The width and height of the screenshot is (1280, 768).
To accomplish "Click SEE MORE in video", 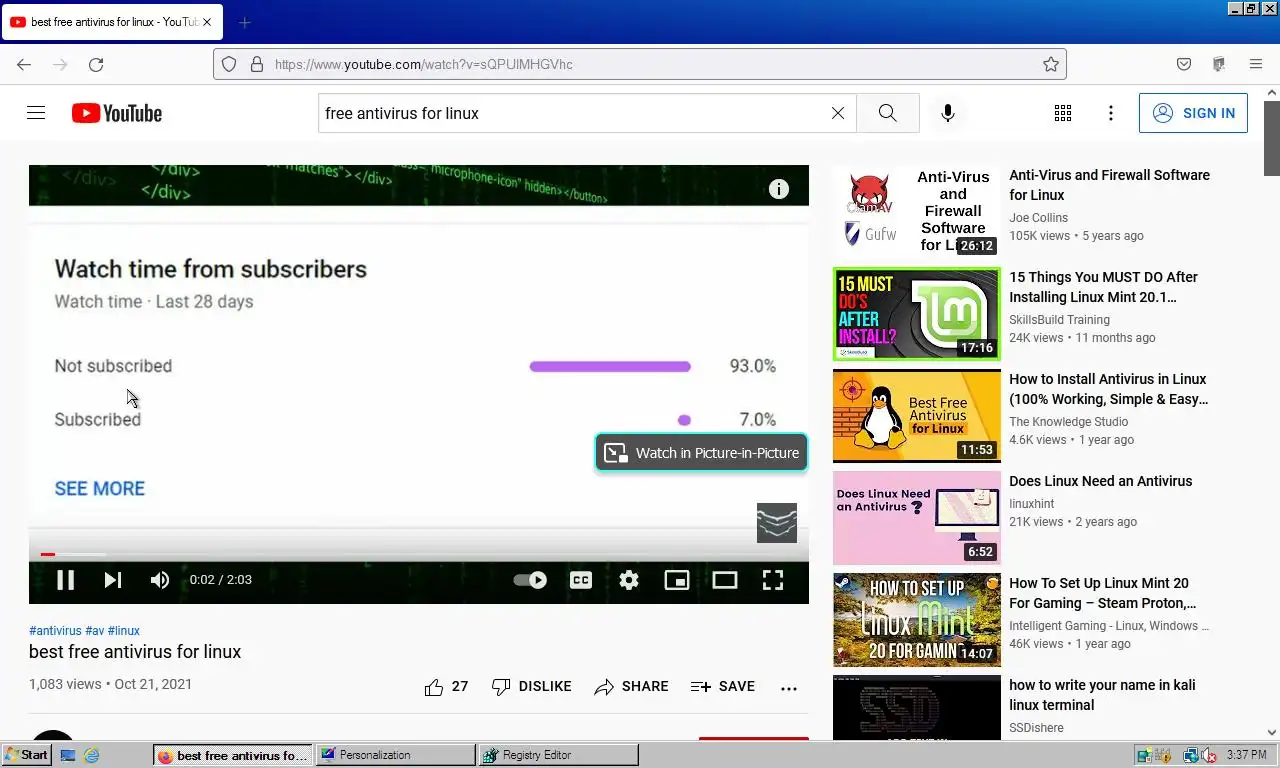I will (x=100, y=489).
